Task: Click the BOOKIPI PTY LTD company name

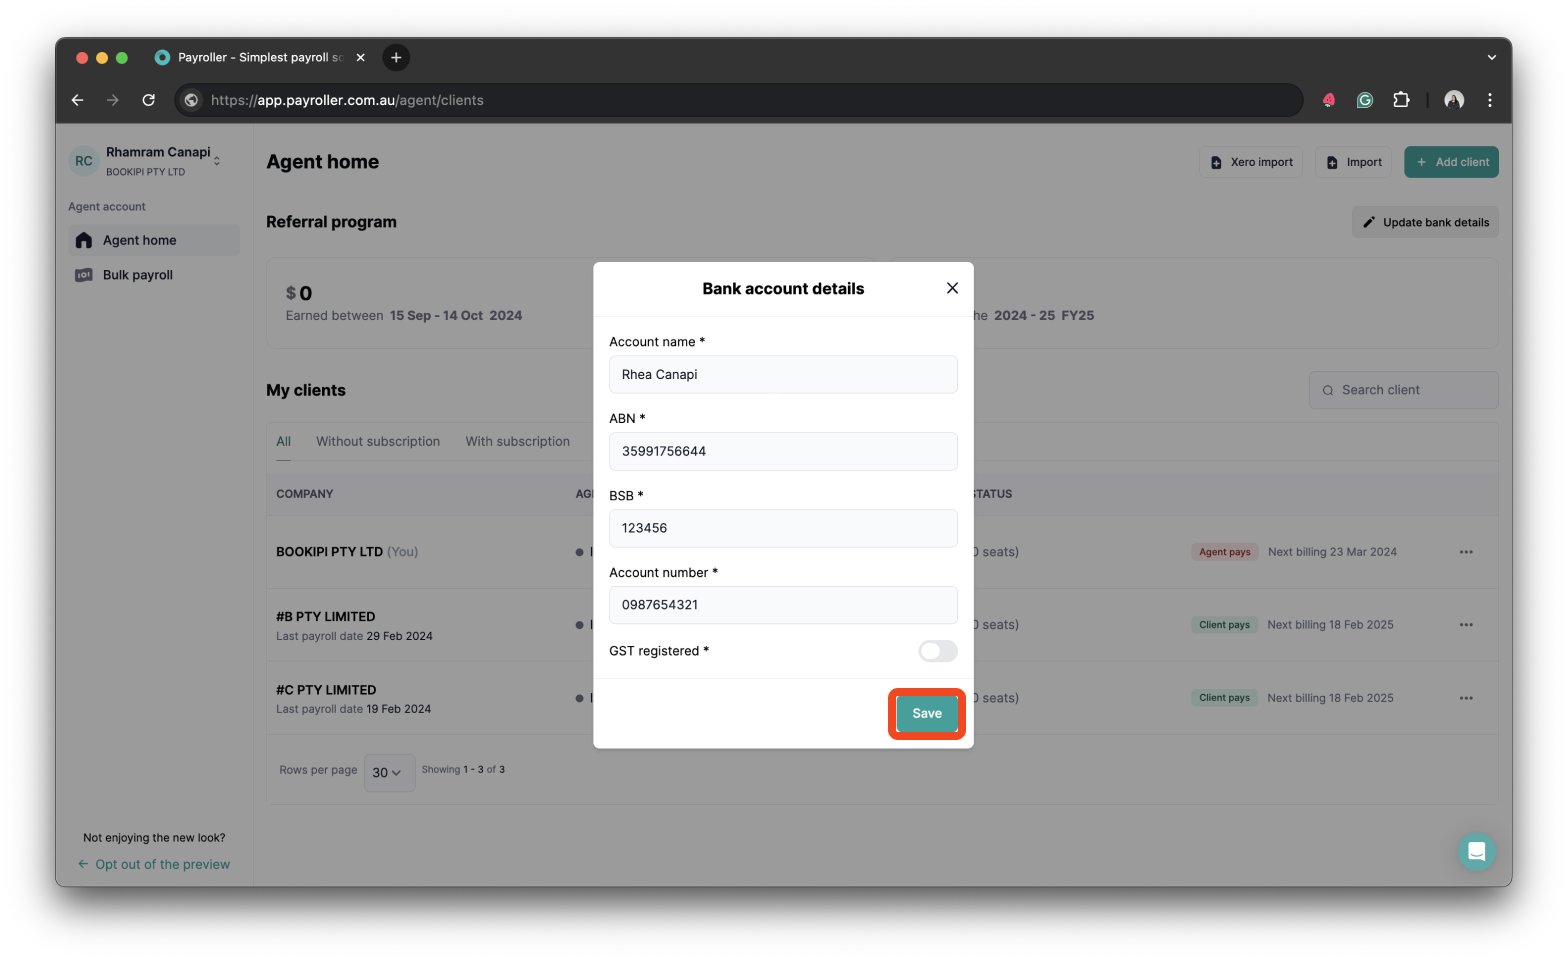Action: 329,552
